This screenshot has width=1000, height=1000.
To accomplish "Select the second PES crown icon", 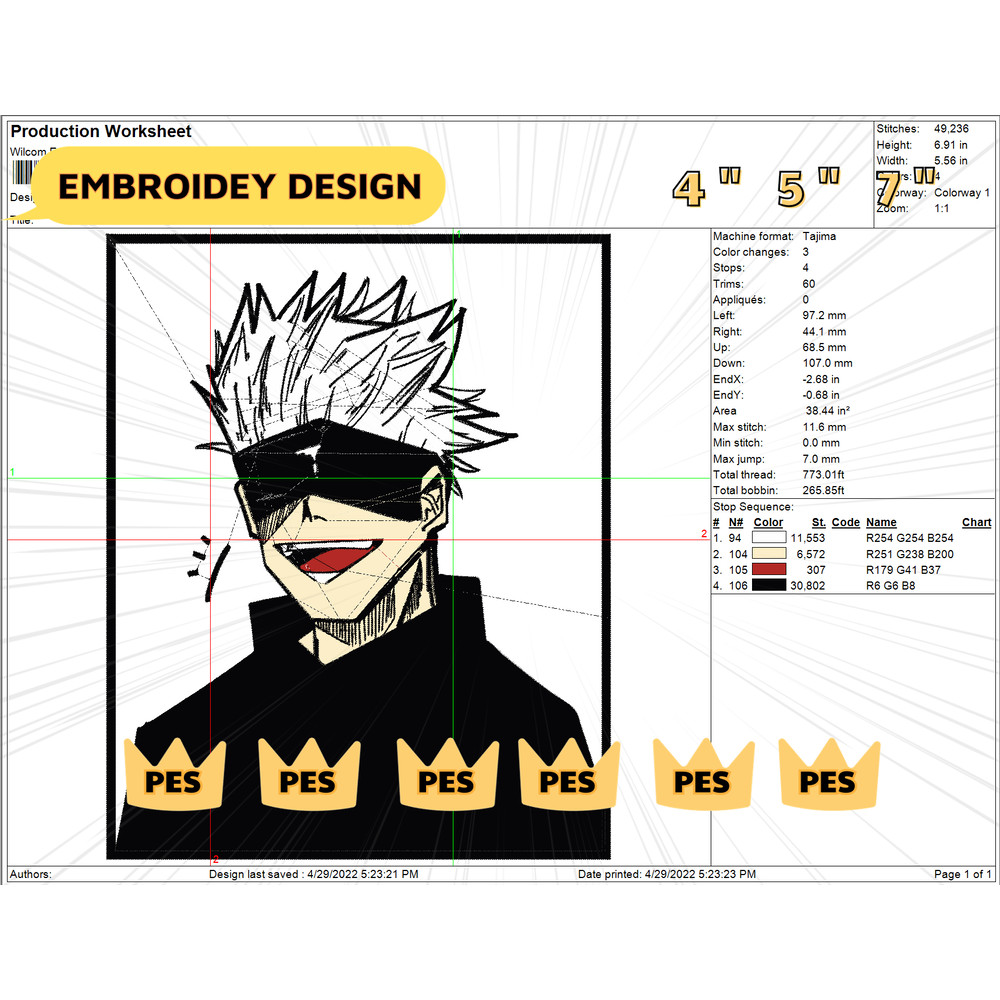I will pos(310,778).
